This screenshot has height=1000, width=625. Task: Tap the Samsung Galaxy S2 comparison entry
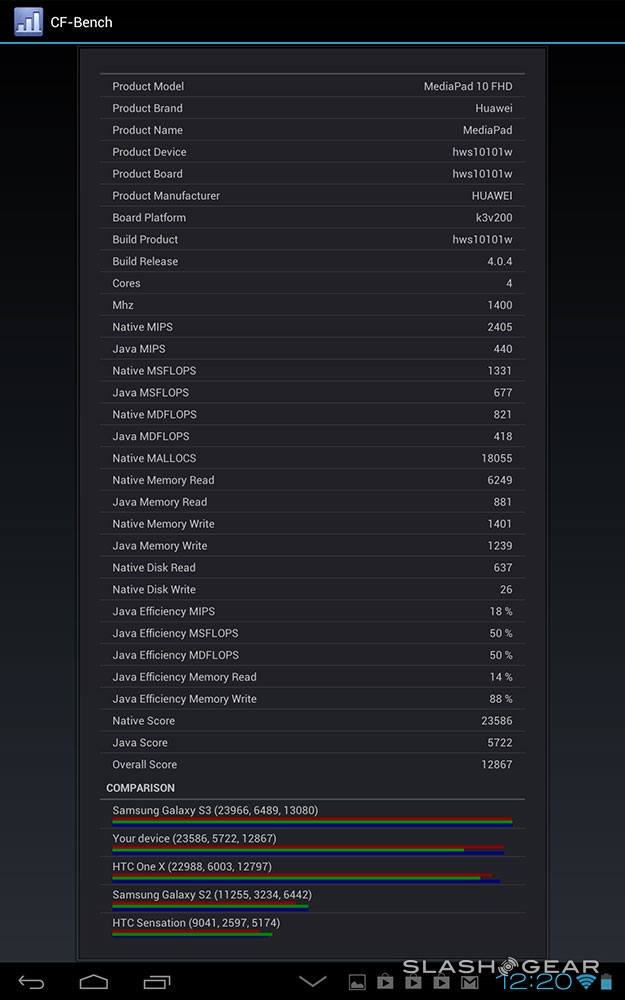312,899
